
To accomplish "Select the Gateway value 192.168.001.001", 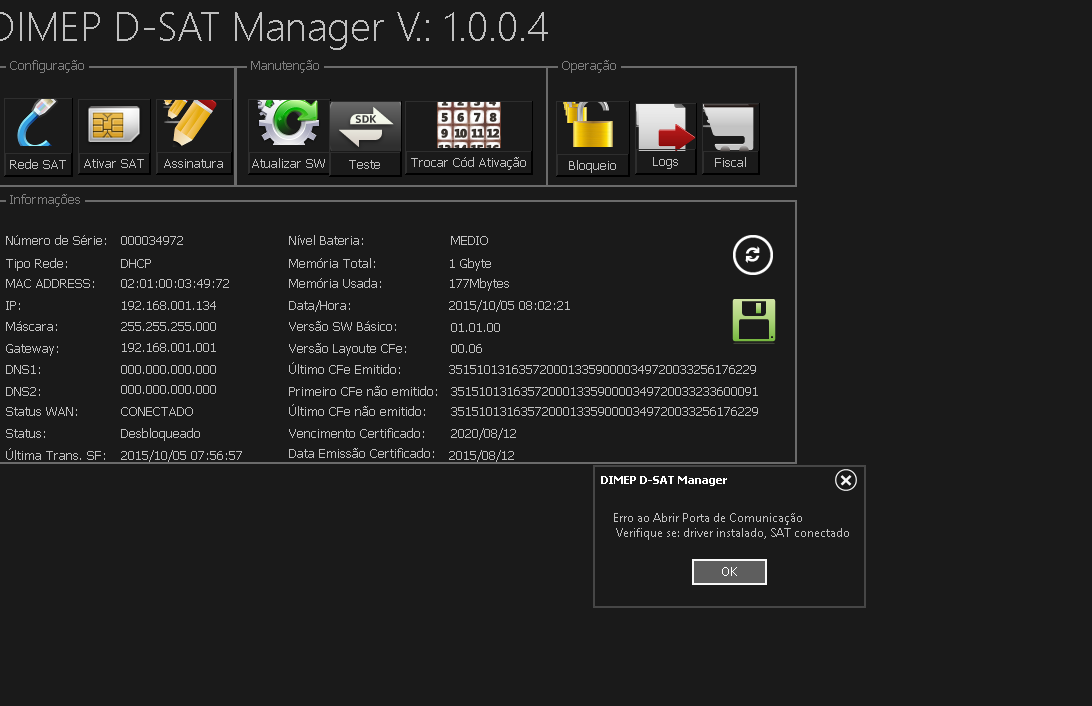I will tap(169, 347).
